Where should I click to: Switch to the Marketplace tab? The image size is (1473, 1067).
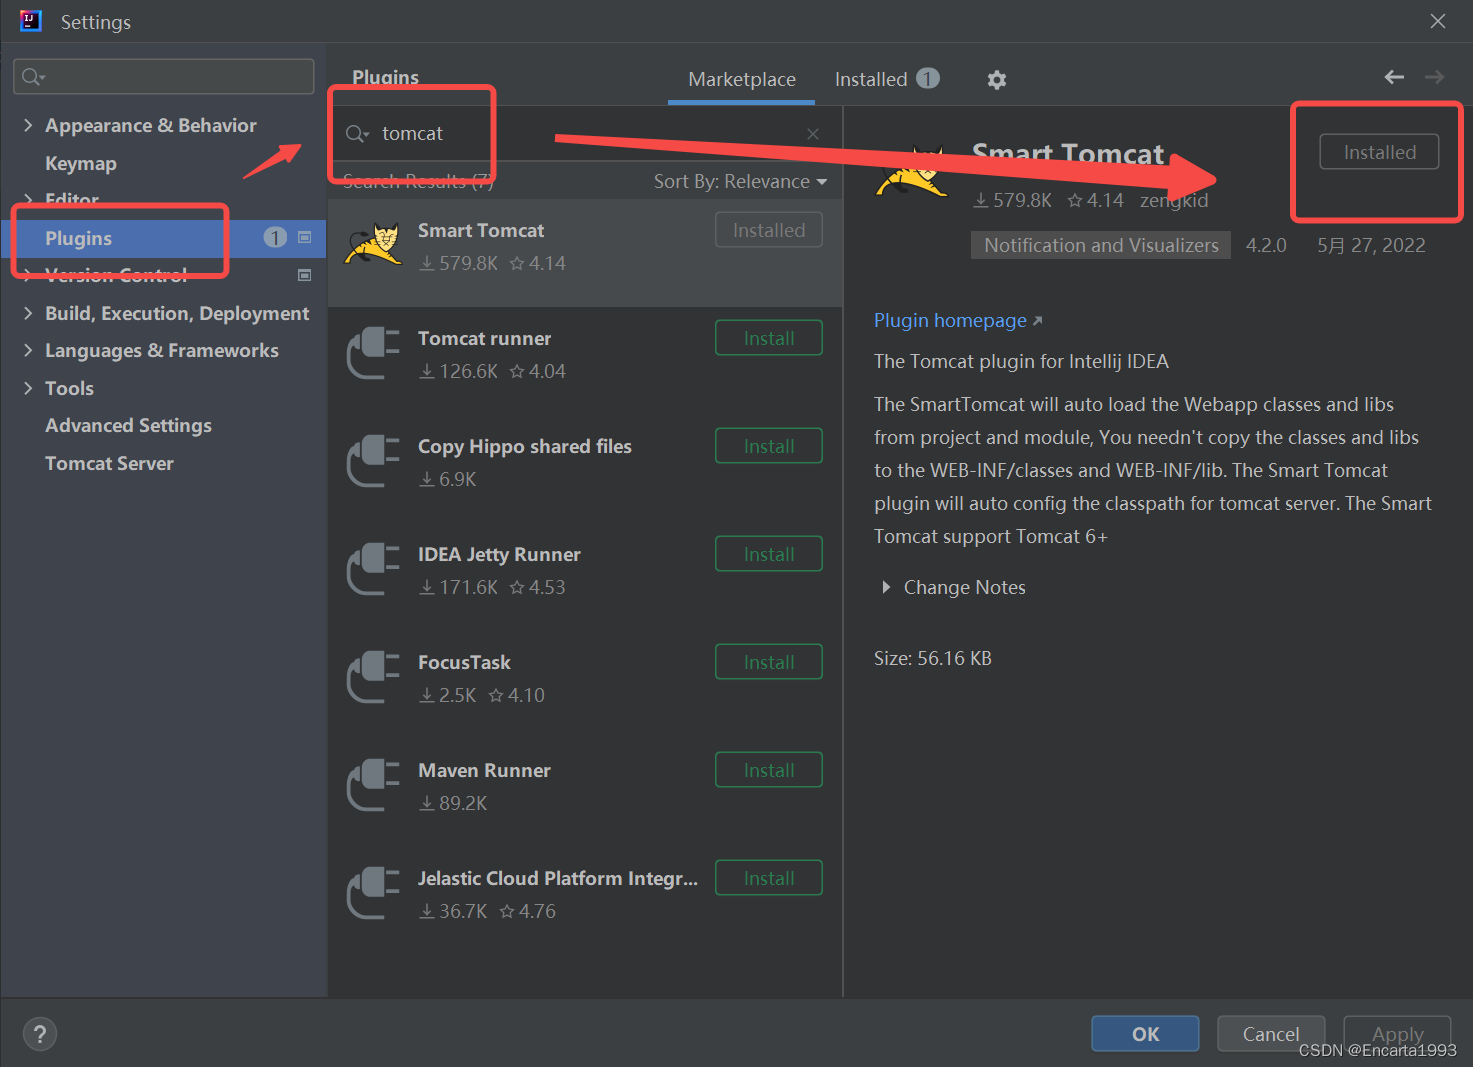742,79
